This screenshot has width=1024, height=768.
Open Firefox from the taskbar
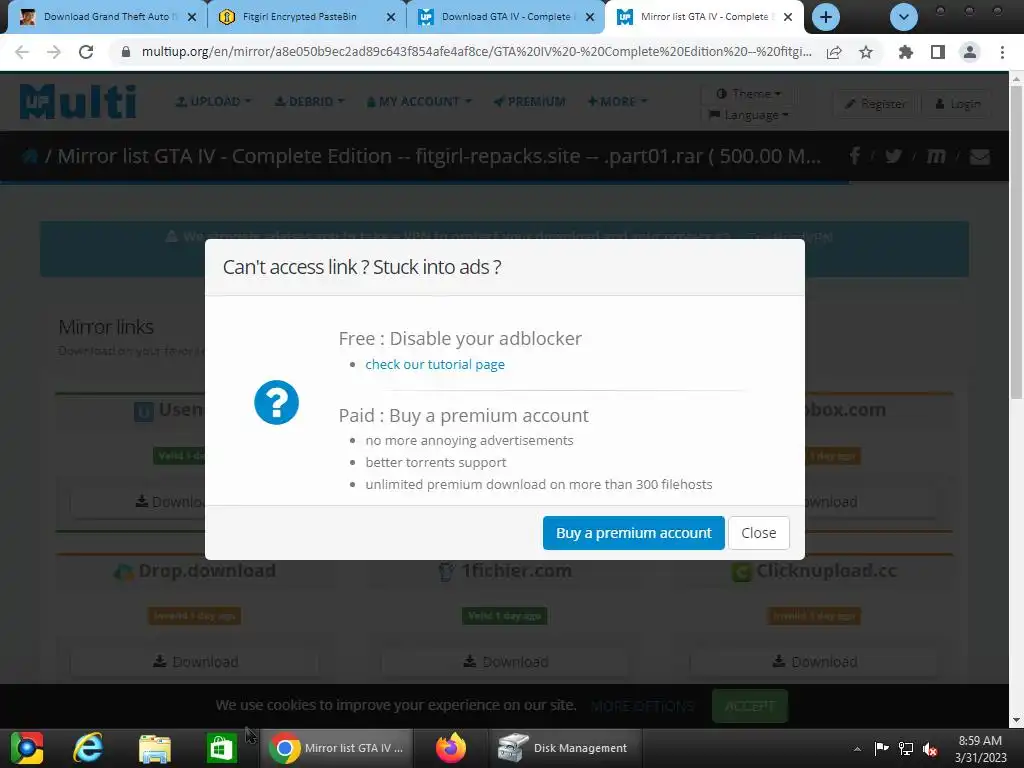pyautogui.click(x=451, y=748)
